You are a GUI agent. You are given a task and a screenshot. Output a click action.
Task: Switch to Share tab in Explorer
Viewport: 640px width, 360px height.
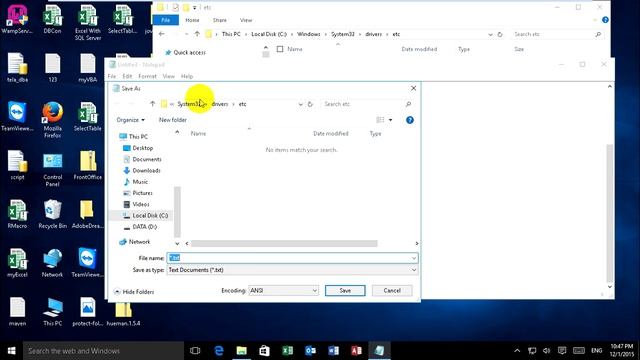(x=220, y=20)
